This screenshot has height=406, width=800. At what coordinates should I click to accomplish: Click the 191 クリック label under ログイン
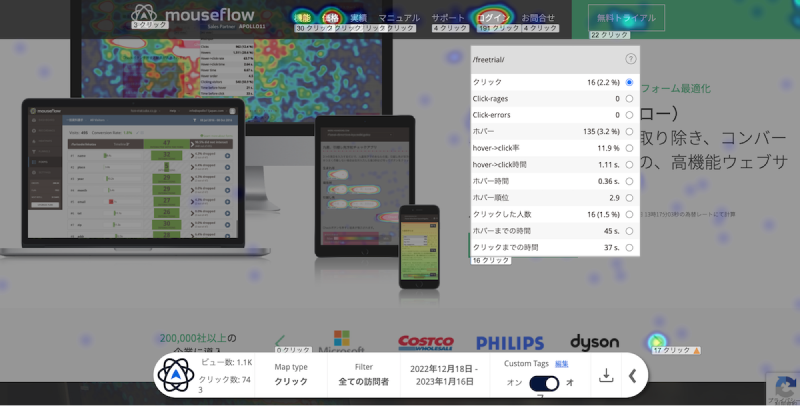[499, 28]
